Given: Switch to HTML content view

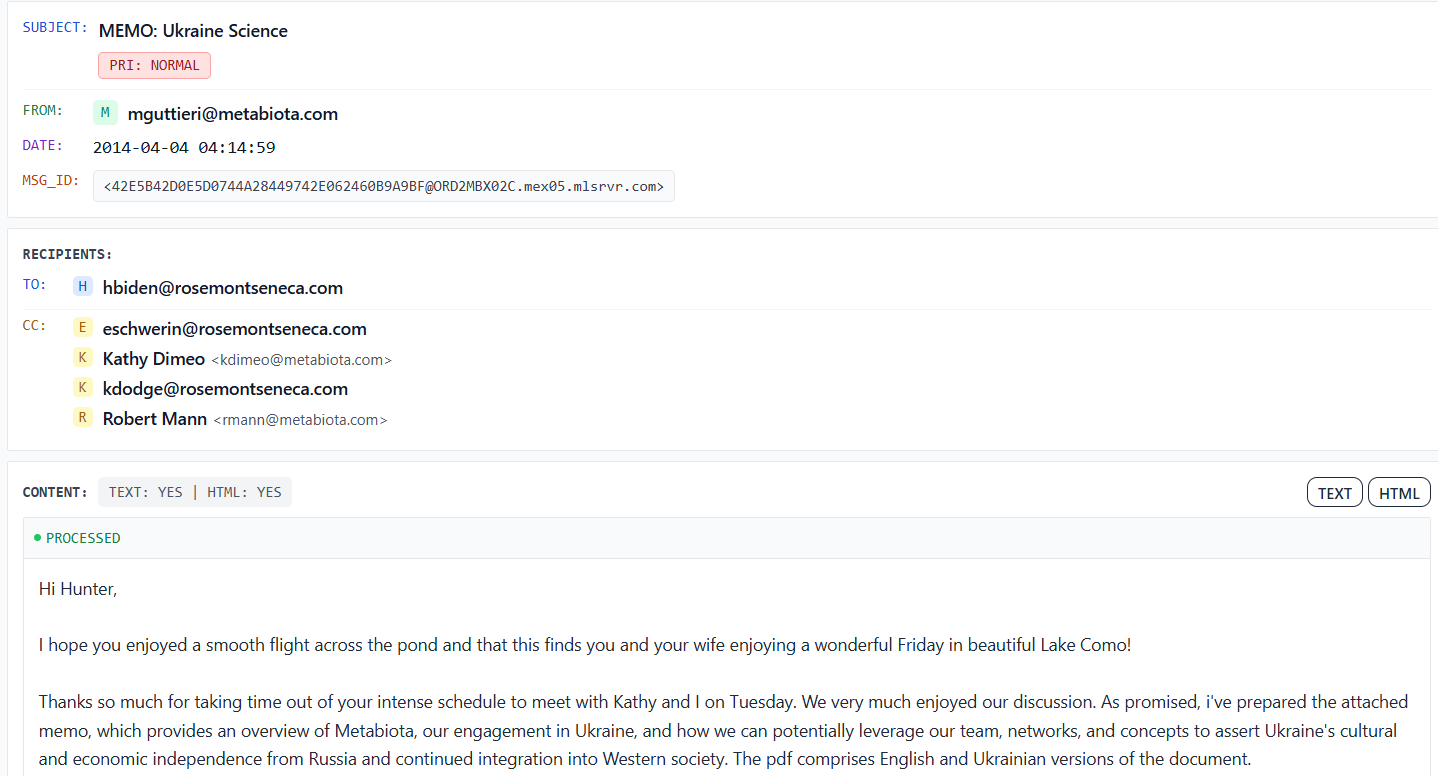Looking at the screenshot, I should [1399, 492].
